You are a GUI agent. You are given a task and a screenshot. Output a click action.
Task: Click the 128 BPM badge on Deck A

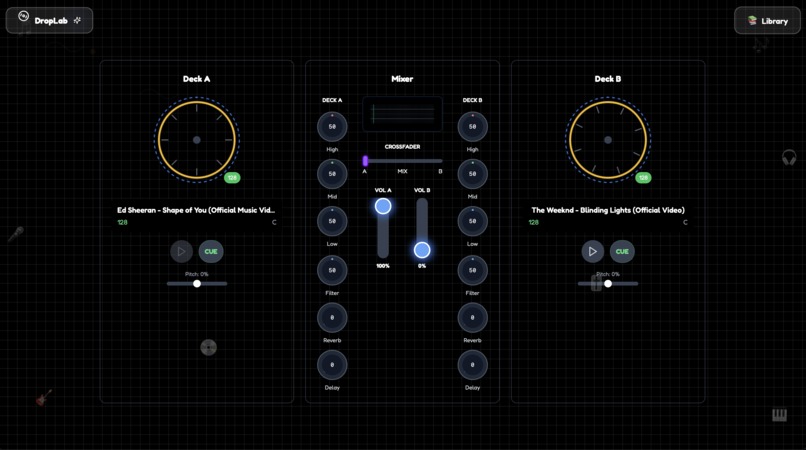(232, 177)
